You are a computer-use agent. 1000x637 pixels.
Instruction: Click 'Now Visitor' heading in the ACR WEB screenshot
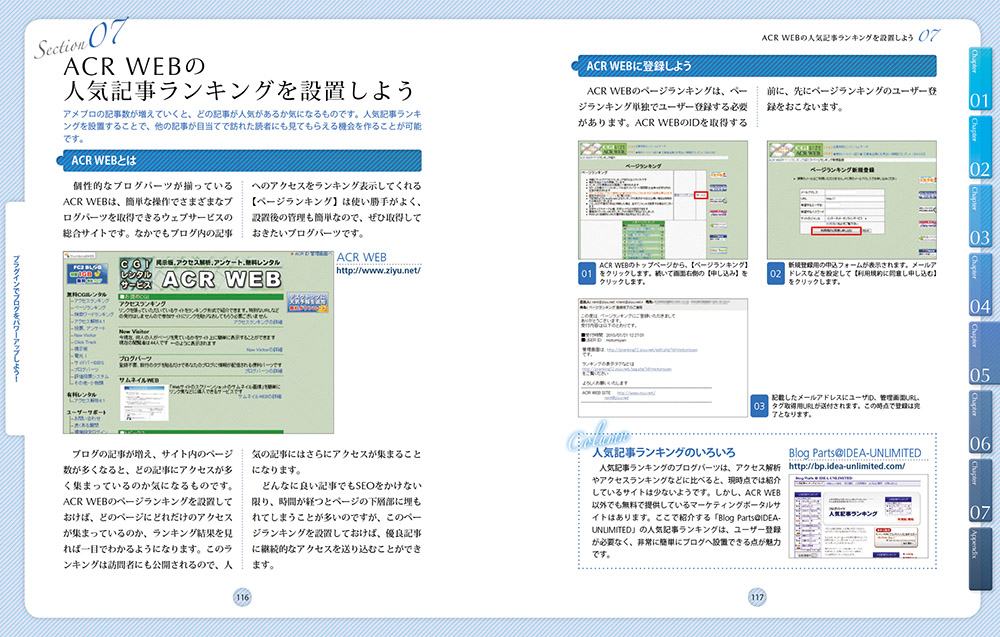pos(134,332)
